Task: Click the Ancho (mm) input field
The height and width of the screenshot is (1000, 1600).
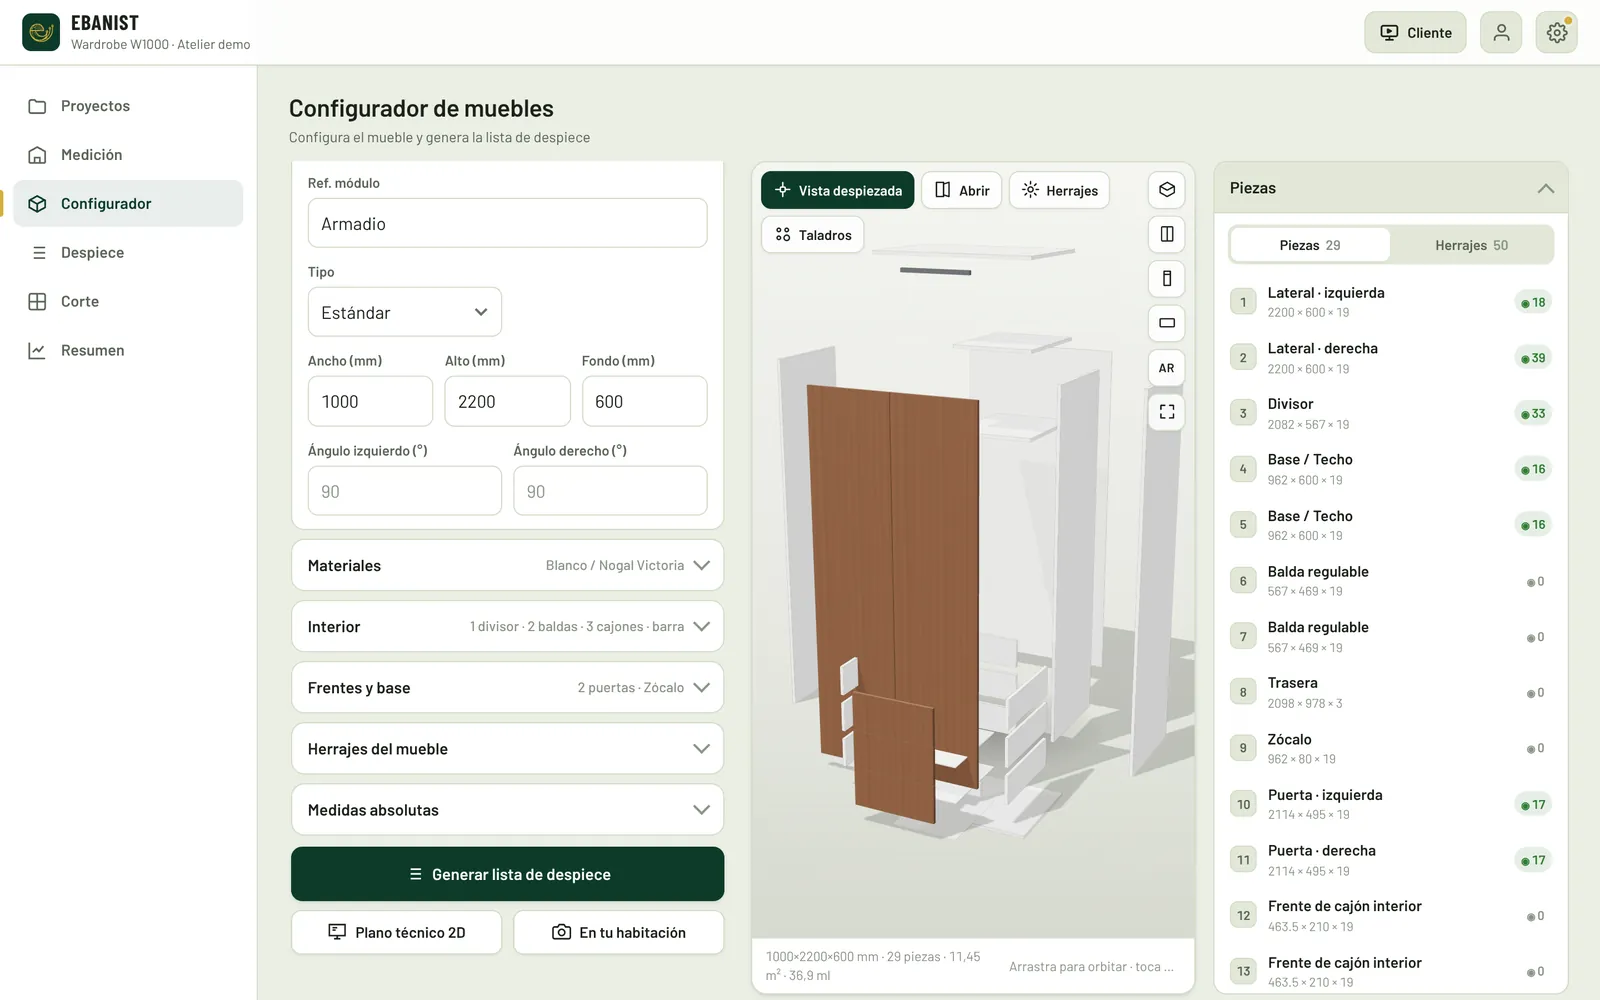Action: pyautogui.click(x=371, y=401)
